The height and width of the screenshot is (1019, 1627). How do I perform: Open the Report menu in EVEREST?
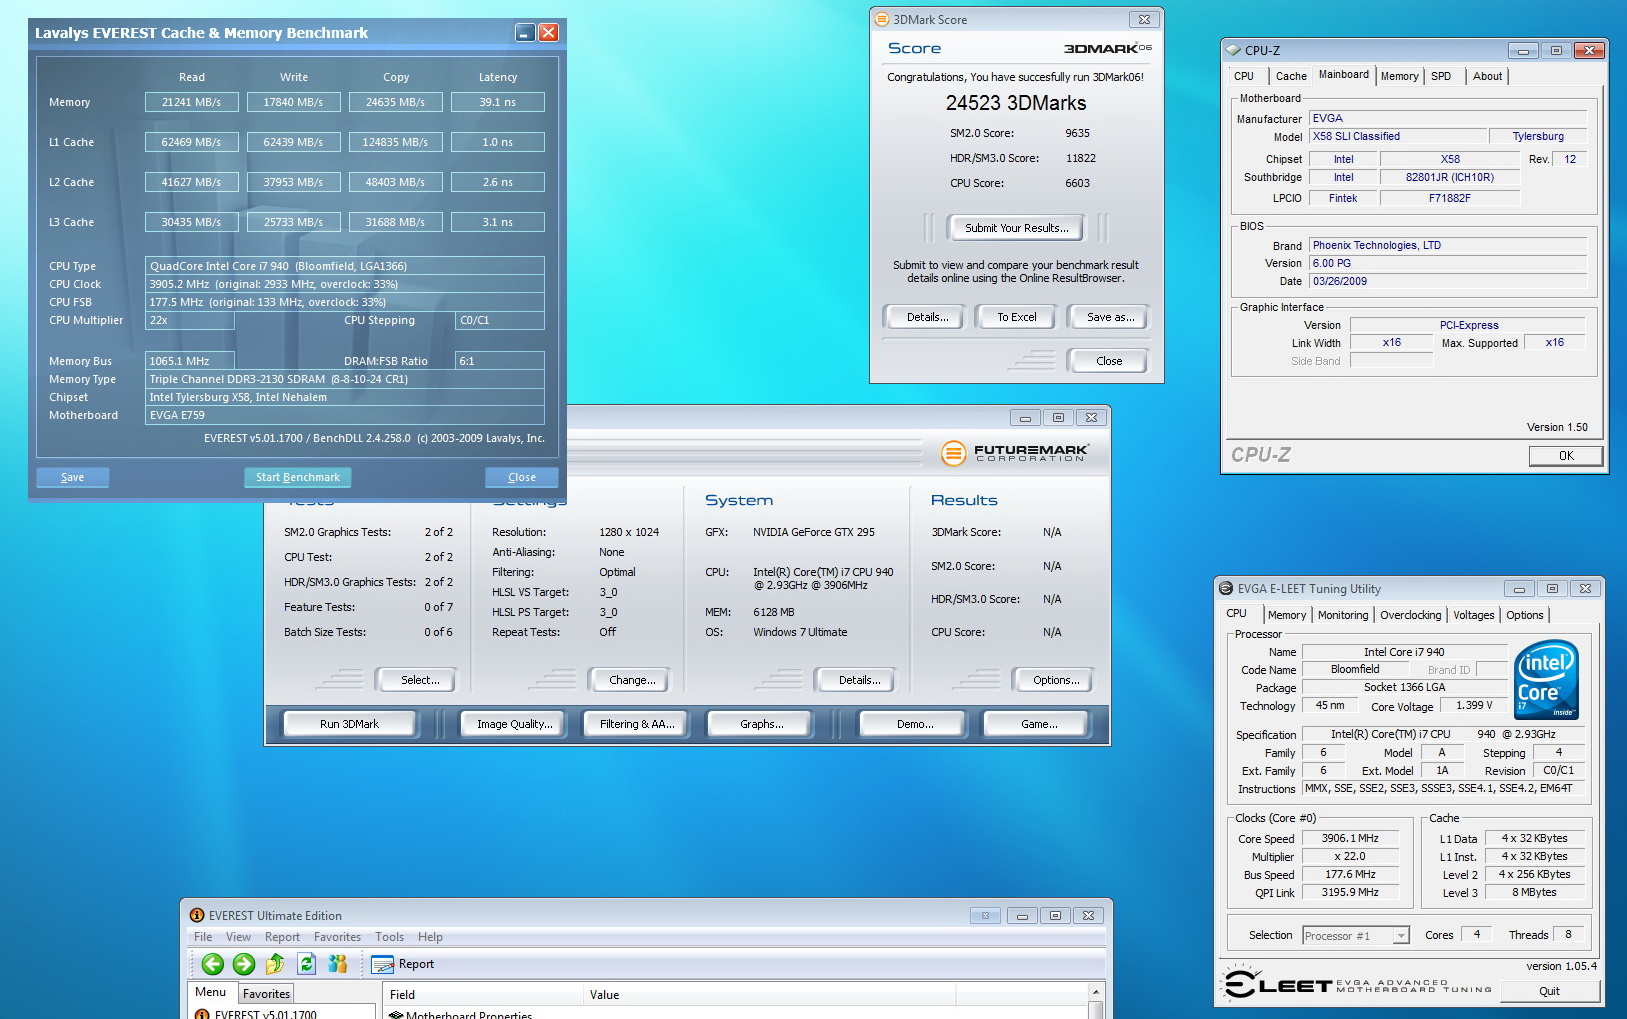click(x=282, y=937)
